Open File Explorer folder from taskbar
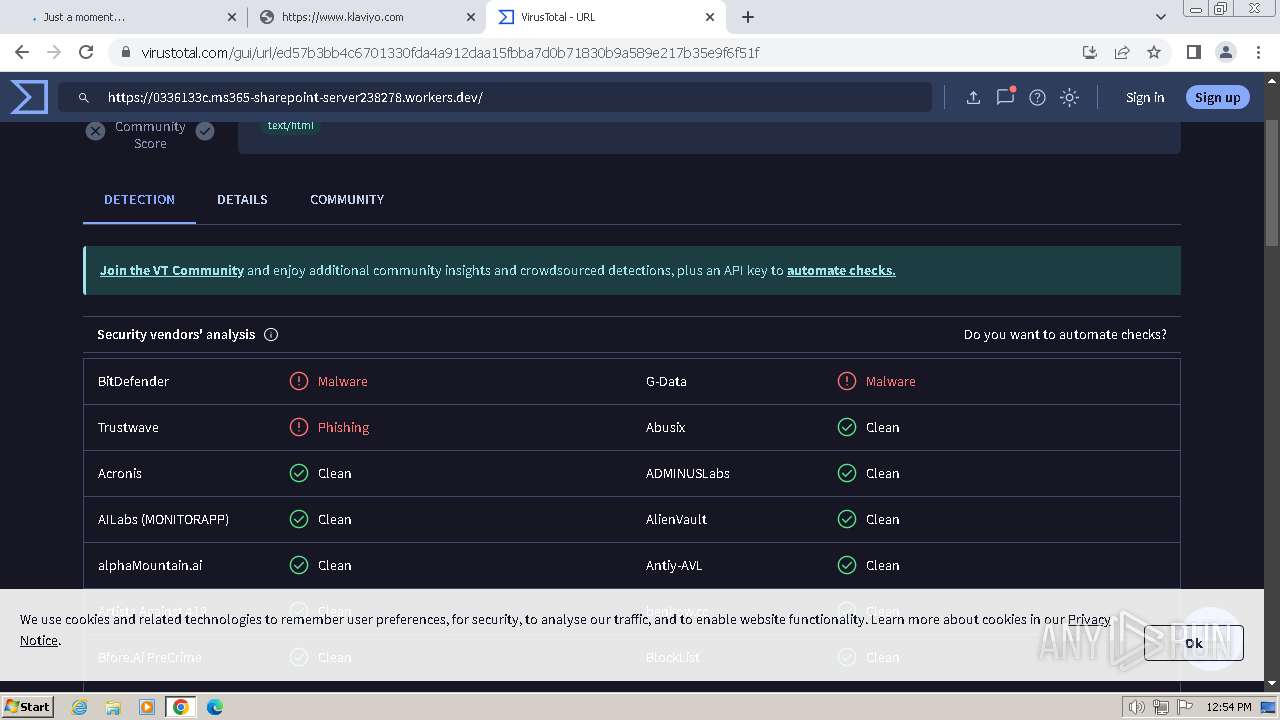This screenshot has width=1280, height=720. tap(113, 707)
